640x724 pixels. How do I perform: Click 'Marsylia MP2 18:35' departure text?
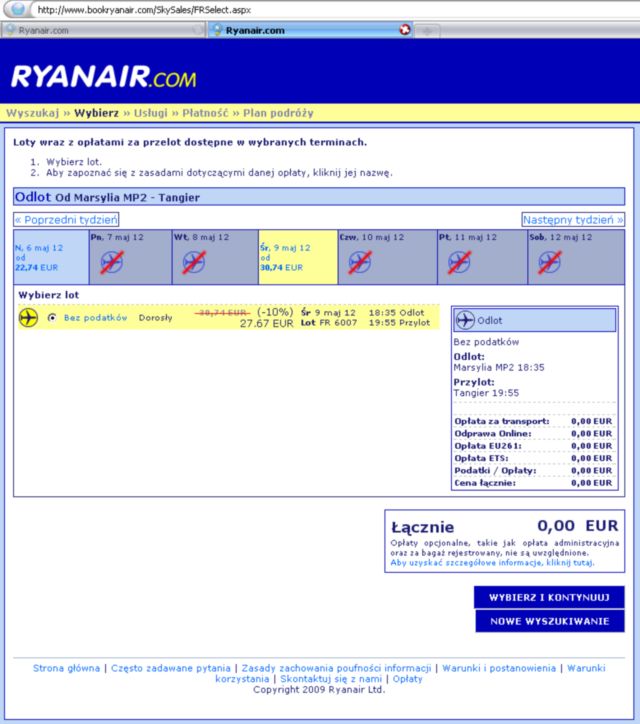(x=499, y=368)
